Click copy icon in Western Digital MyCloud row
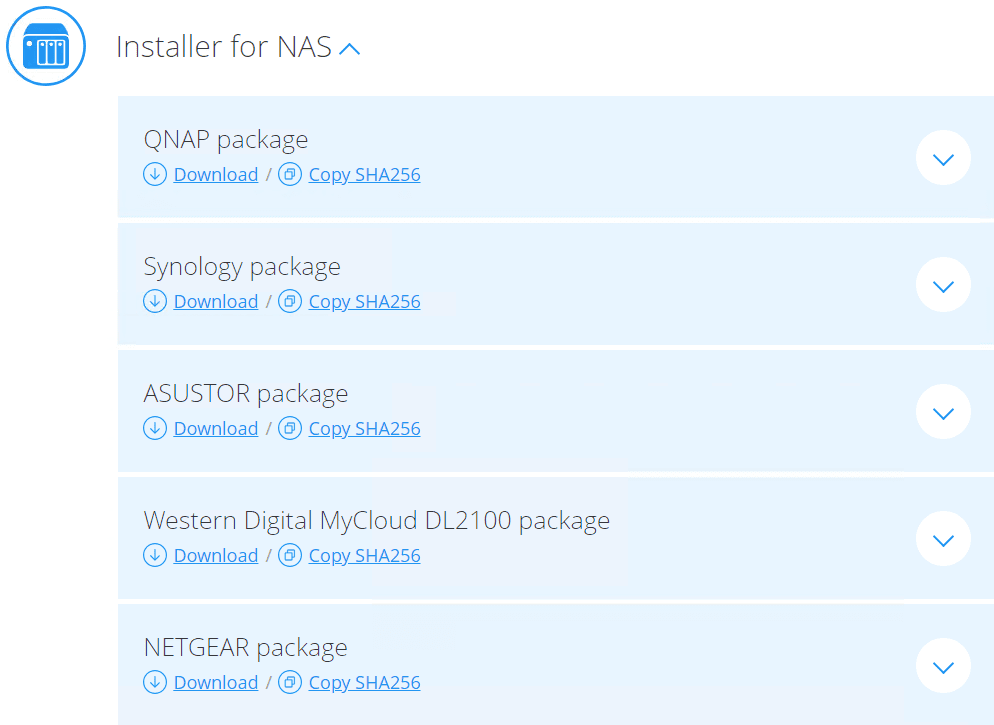This screenshot has width=994, height=725. pyautogui.click(x=290, y=555)
